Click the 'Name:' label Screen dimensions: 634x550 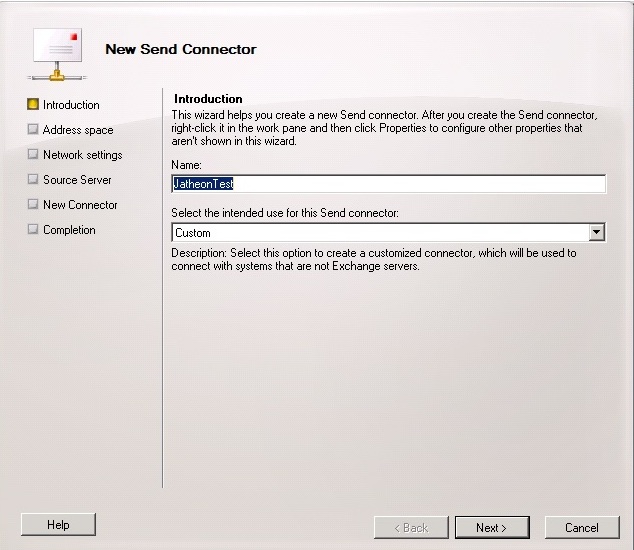186,165
